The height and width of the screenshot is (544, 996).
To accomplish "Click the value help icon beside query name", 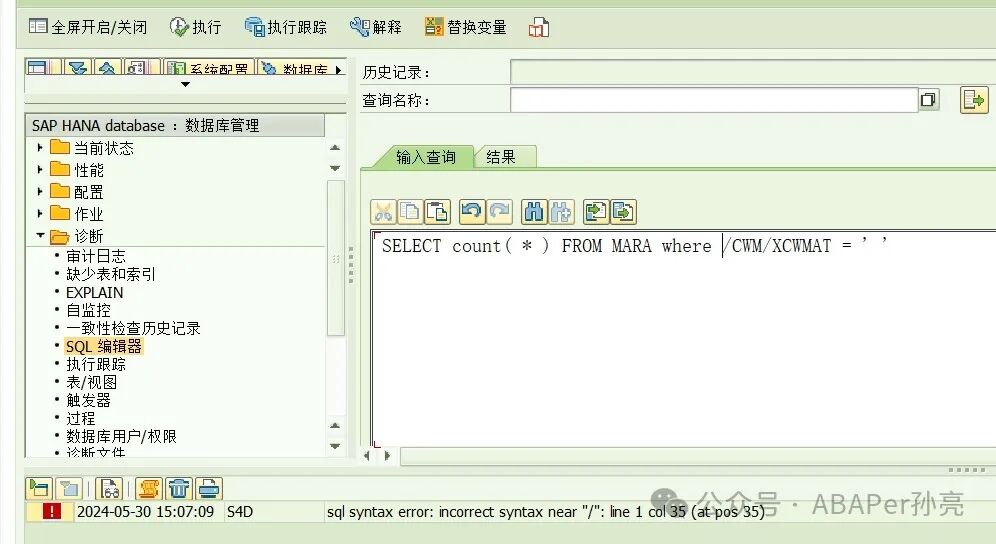I will tap(929, 100).
